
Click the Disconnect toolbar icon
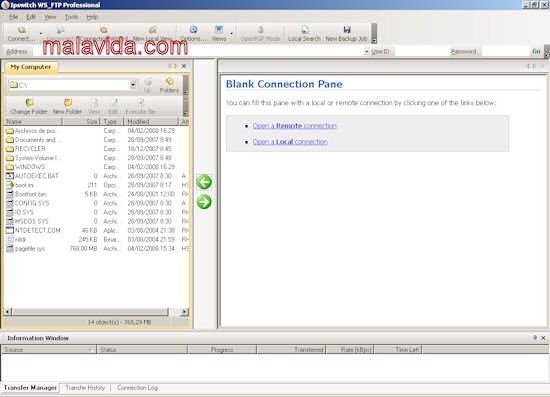coord(60,30)
